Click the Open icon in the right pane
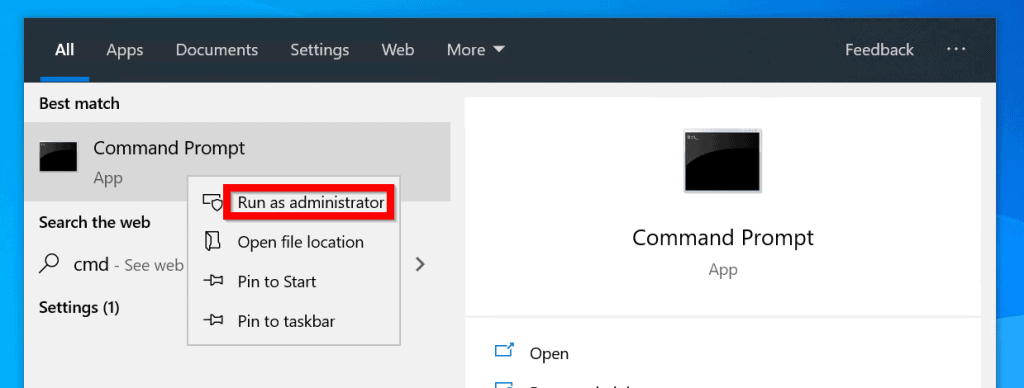Viewport: 1024px width, 388px height. pos(504,351)
